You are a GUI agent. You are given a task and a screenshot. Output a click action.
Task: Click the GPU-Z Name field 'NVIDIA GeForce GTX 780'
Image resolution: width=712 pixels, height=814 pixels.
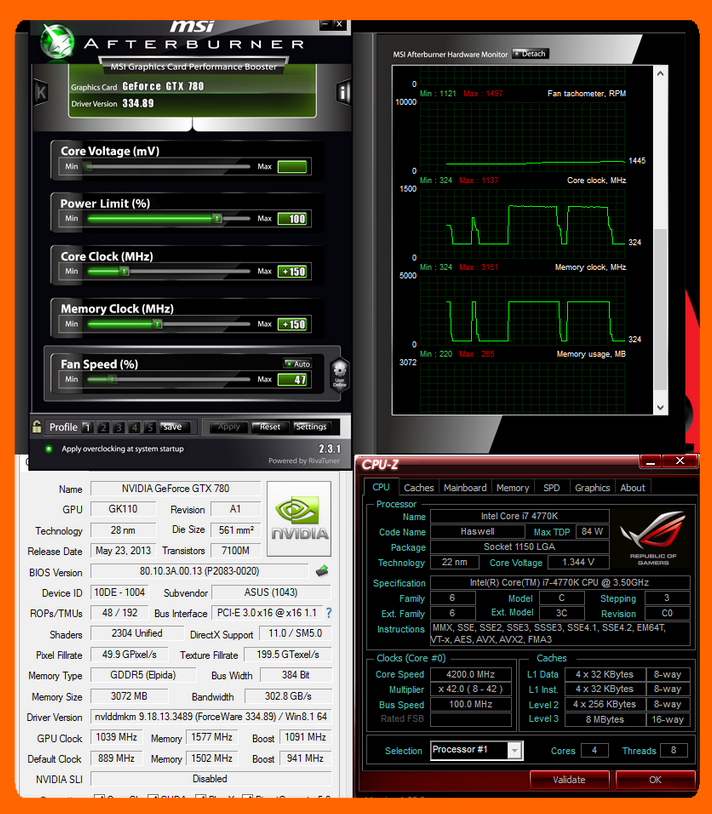pyautogui.click(x=175, y=489)
